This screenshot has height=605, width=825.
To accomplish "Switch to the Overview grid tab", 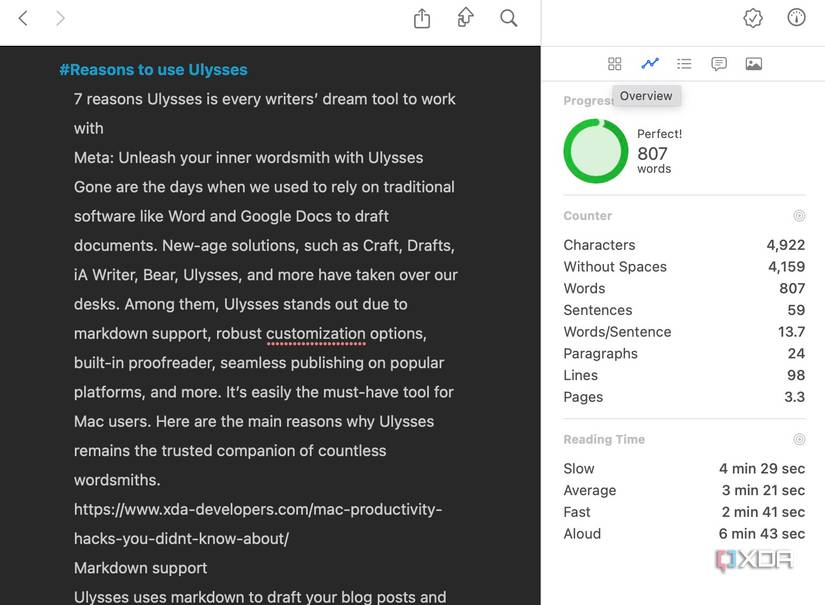I will (x=615, y=64).
